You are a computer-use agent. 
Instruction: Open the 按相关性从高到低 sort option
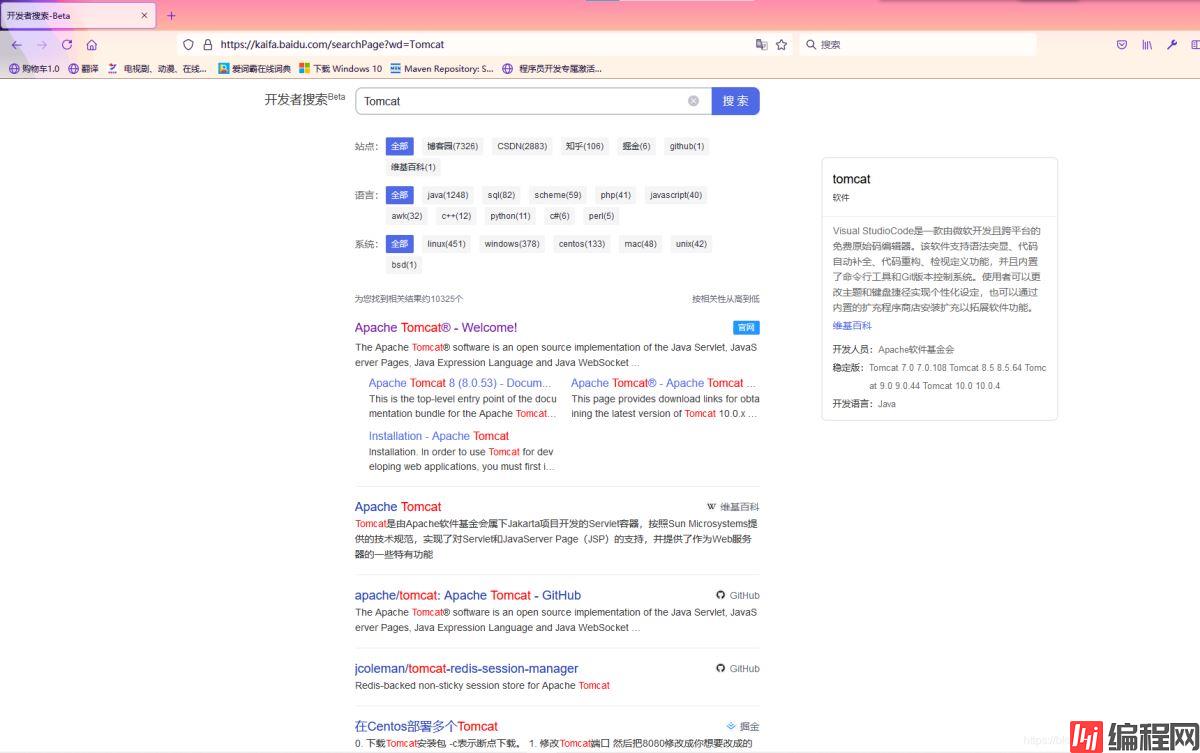(724, 298)
